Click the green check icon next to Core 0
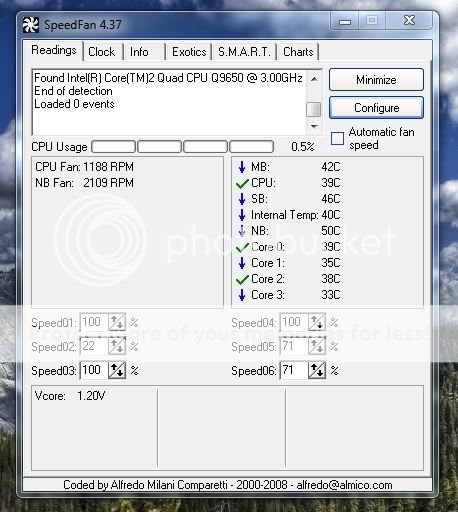This screenshot has height=512, width=458. [x=242, y=247]
